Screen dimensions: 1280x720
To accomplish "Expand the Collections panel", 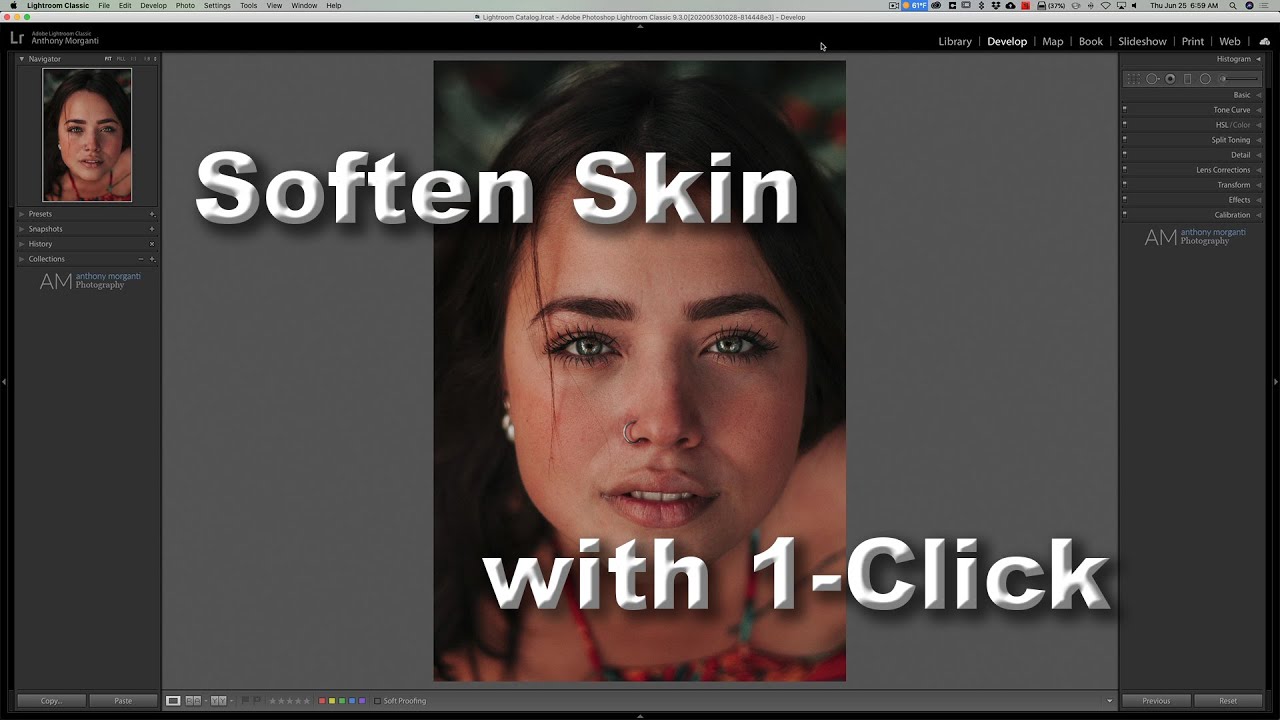I will (22, 259).
